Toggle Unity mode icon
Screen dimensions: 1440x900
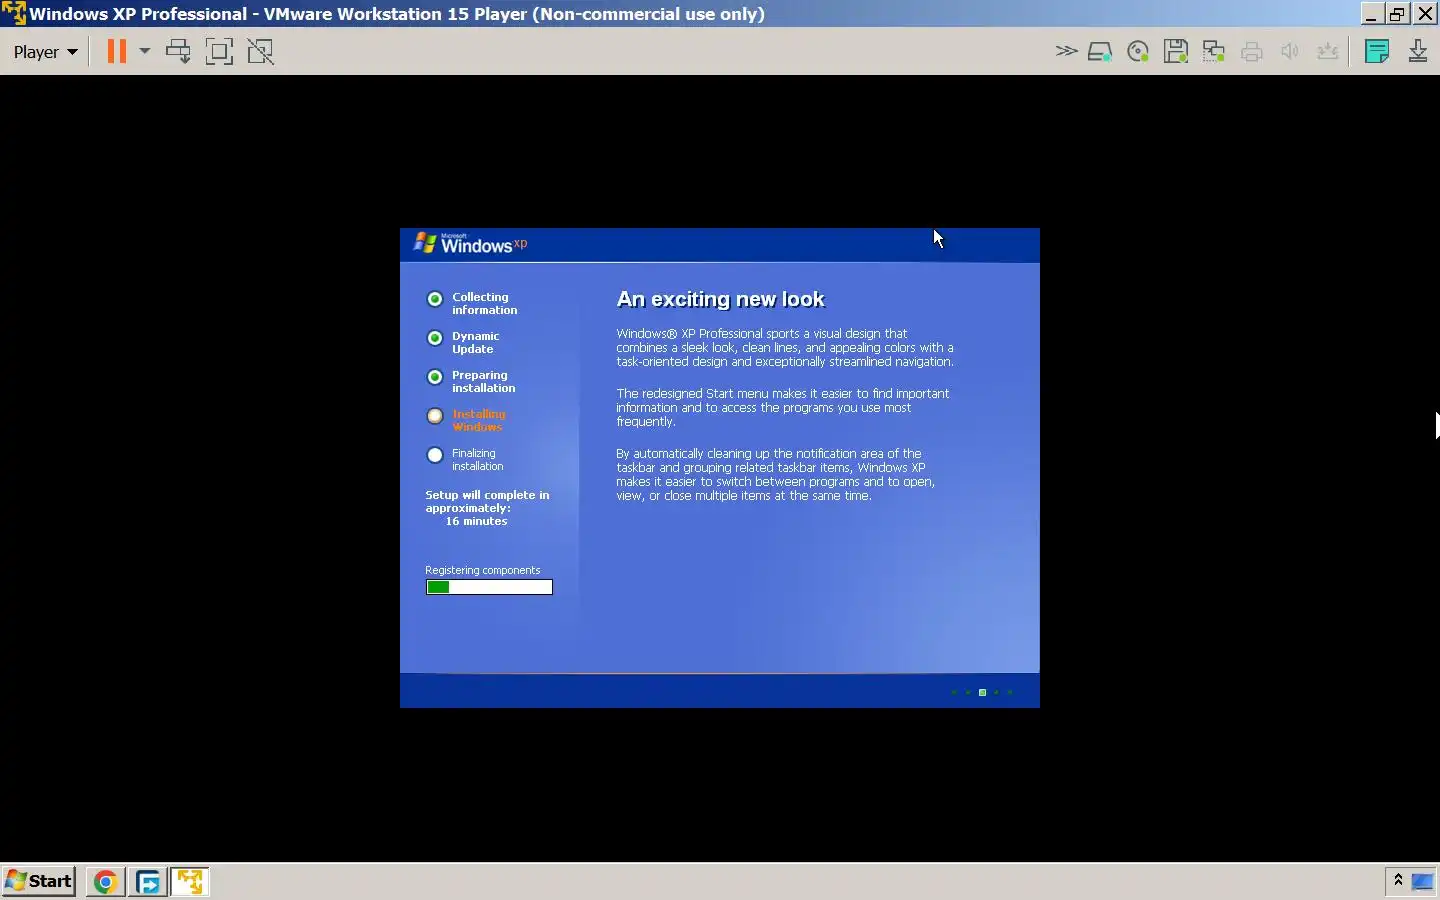point(261,51)
